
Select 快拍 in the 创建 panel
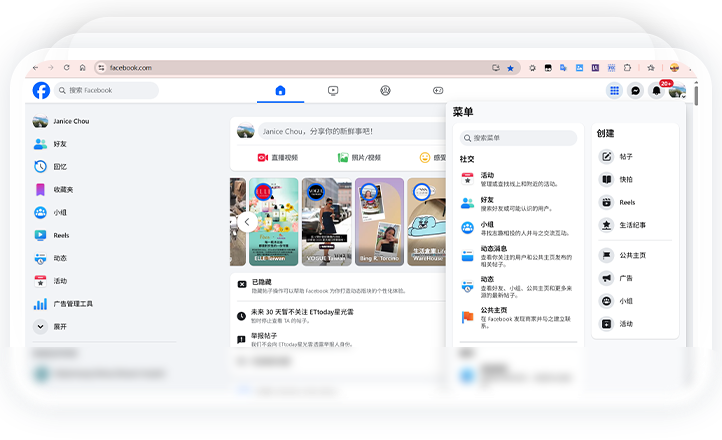(x=625, y=179)
